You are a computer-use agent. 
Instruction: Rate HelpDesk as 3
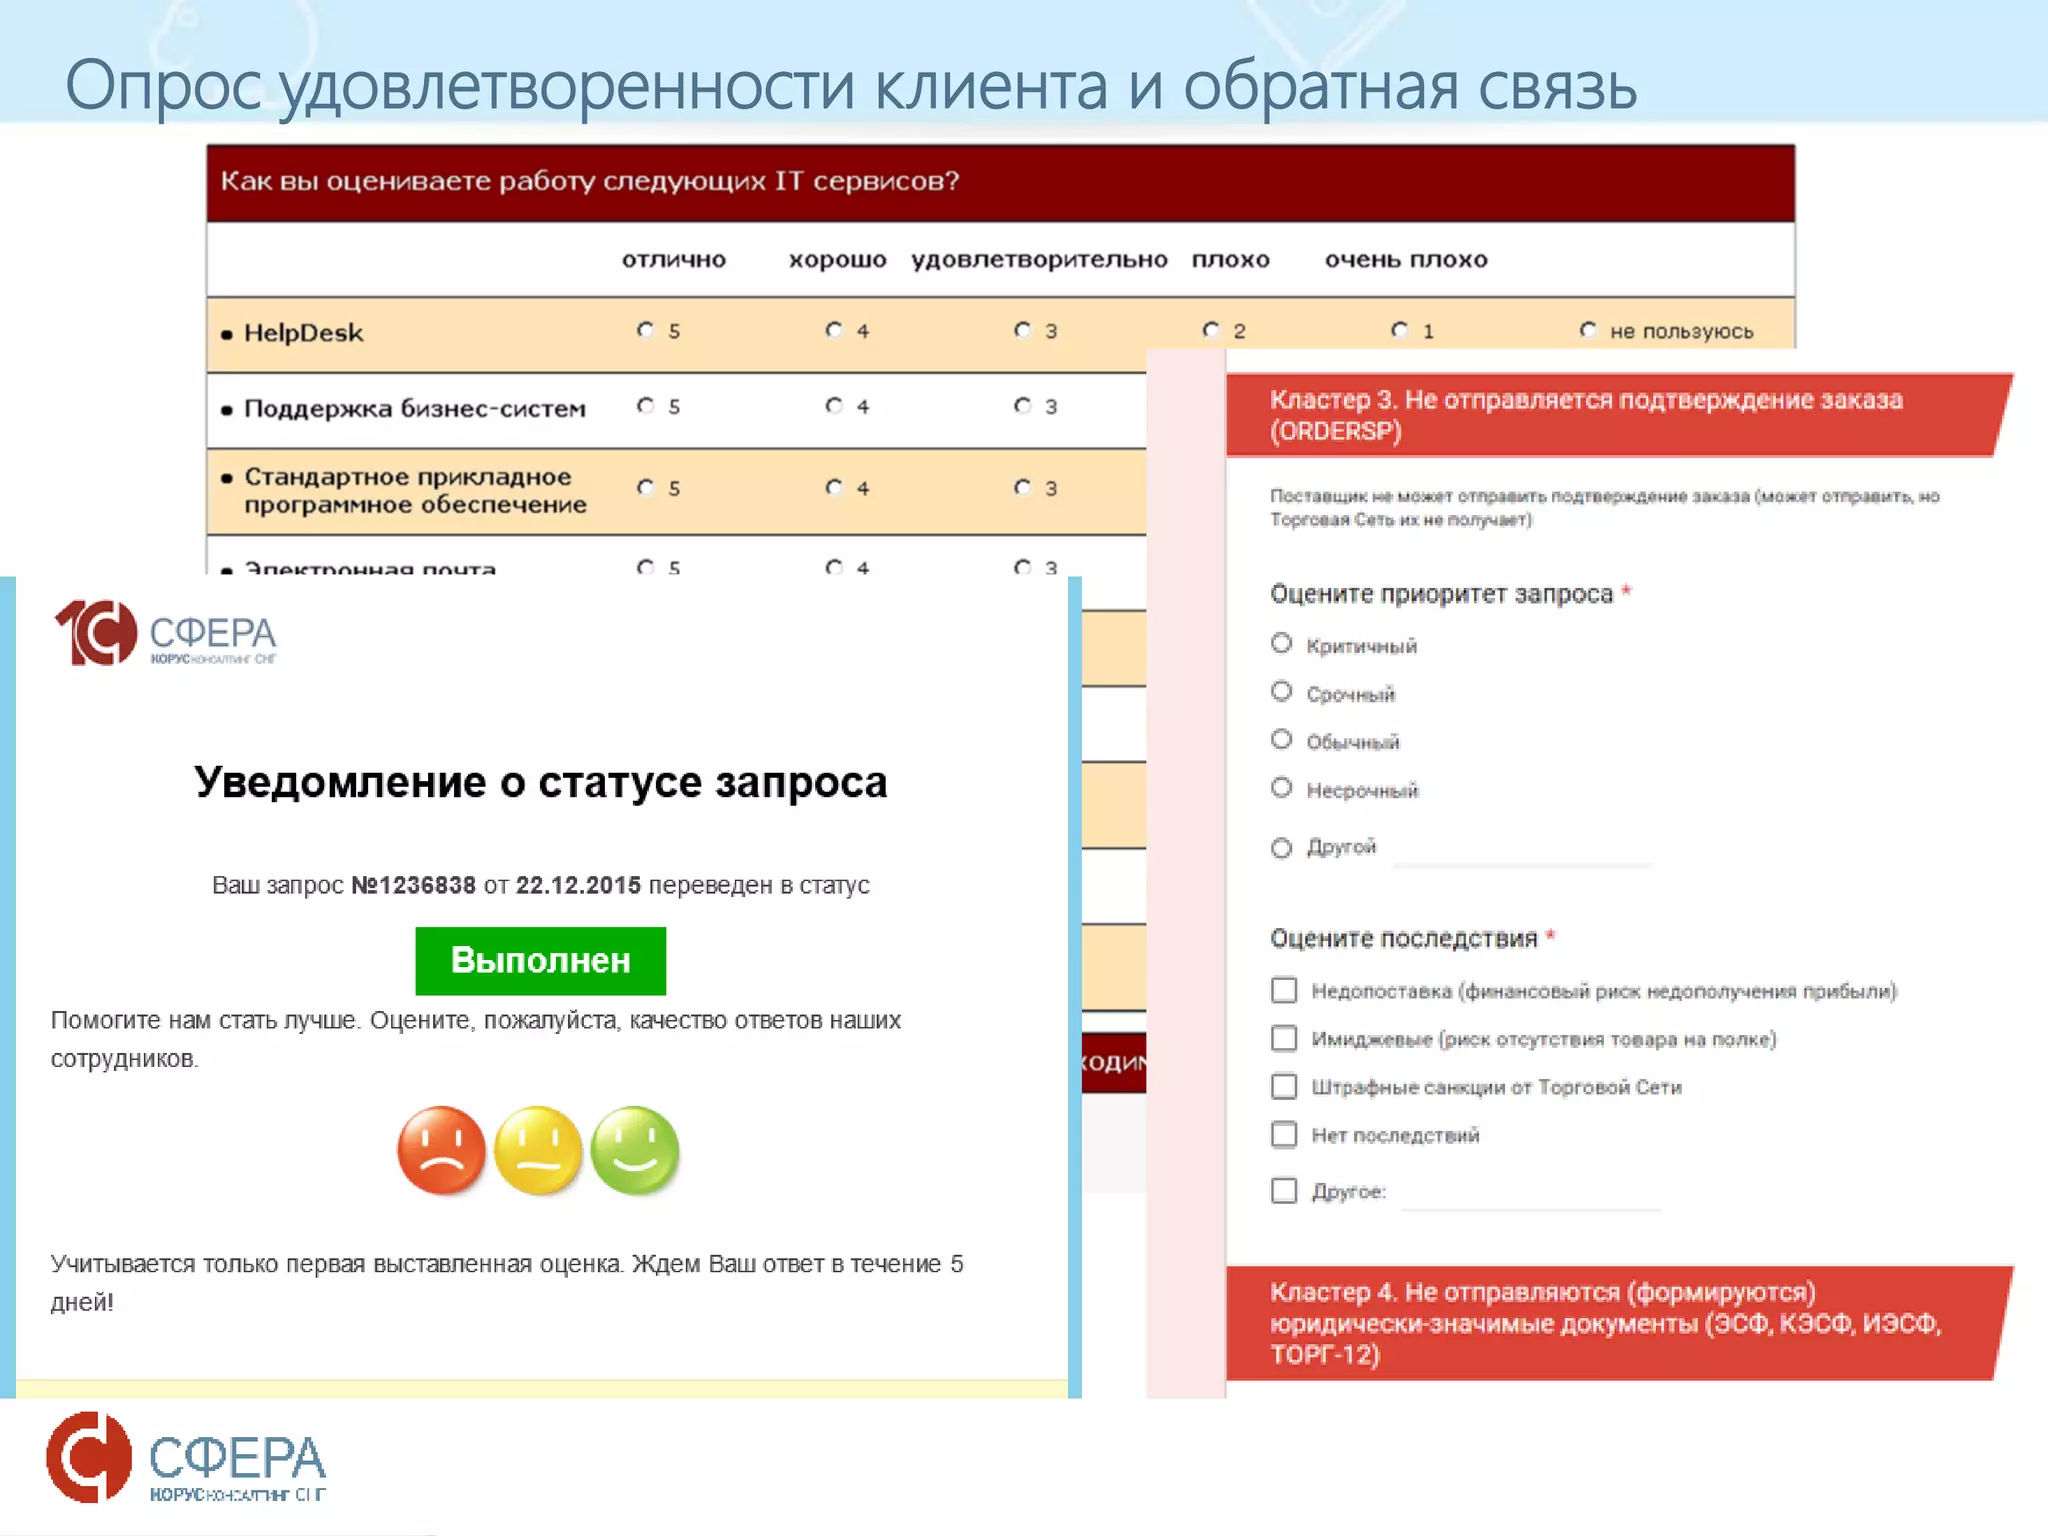pyautogui.click(x=1022, y=330)
